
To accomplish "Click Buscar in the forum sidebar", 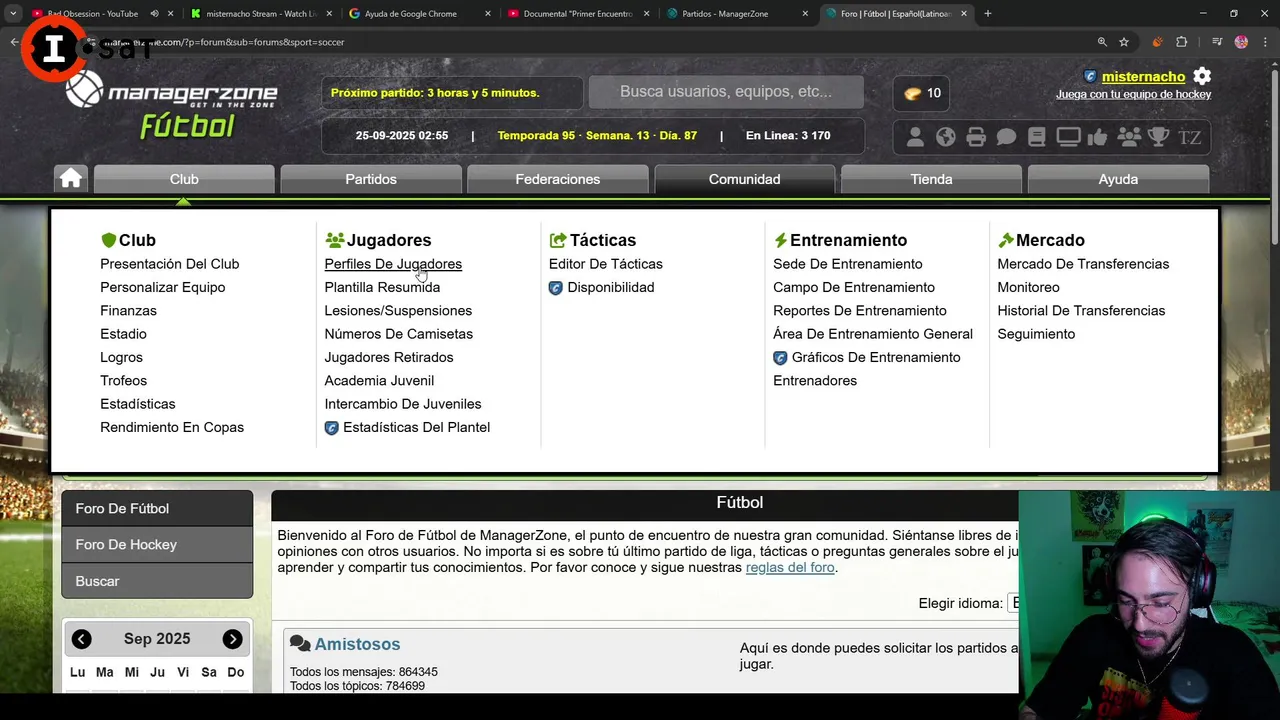I will [x=157, y=581].
